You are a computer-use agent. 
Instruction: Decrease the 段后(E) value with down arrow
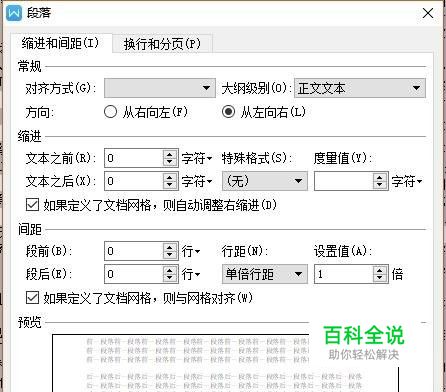click(170, 278)
